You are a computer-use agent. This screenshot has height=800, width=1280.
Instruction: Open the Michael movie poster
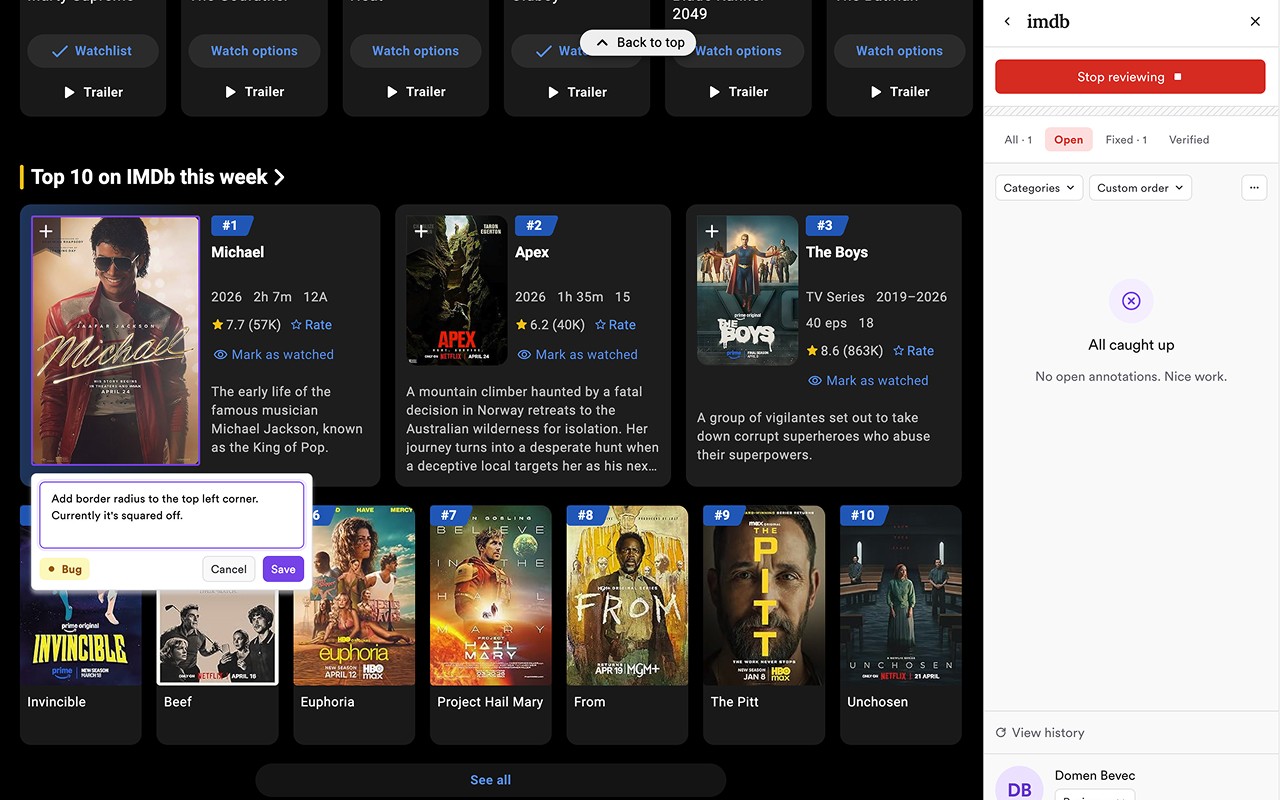115,341
